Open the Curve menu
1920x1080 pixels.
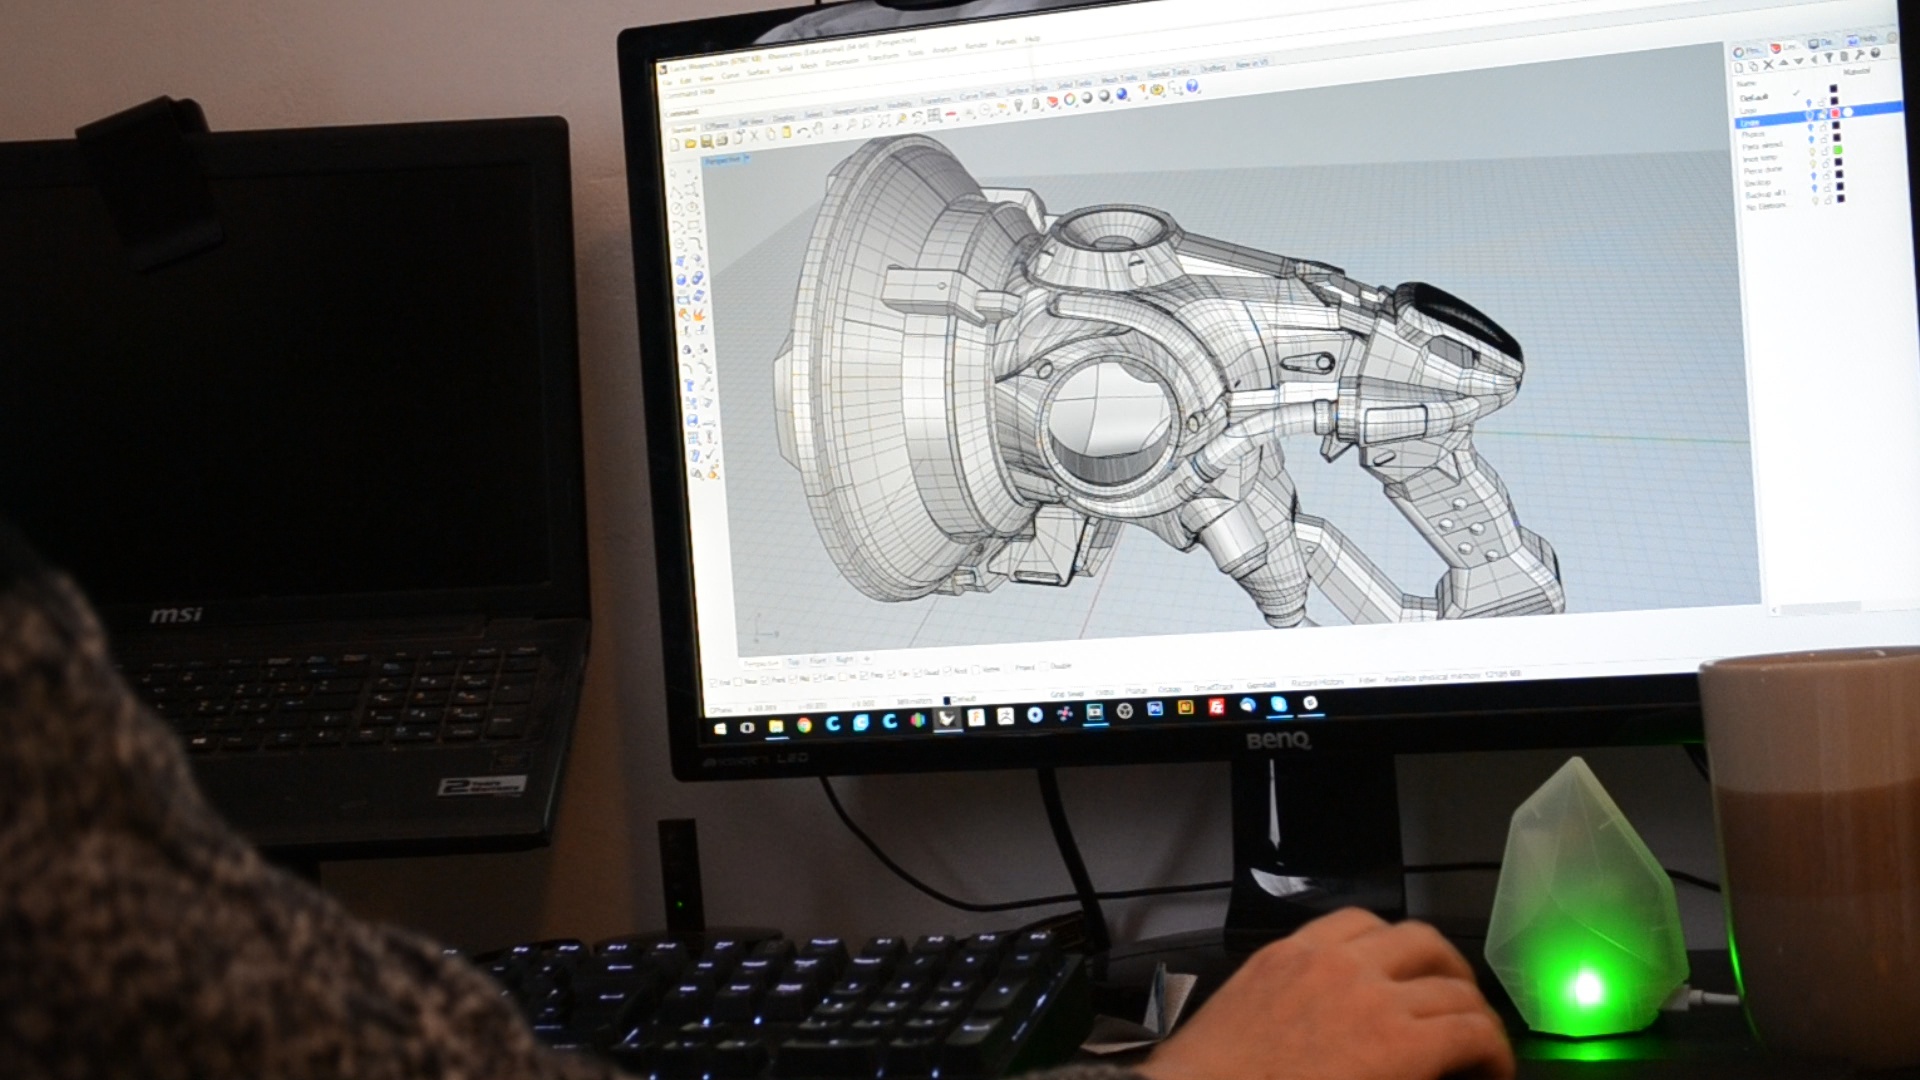pos(730,75)
